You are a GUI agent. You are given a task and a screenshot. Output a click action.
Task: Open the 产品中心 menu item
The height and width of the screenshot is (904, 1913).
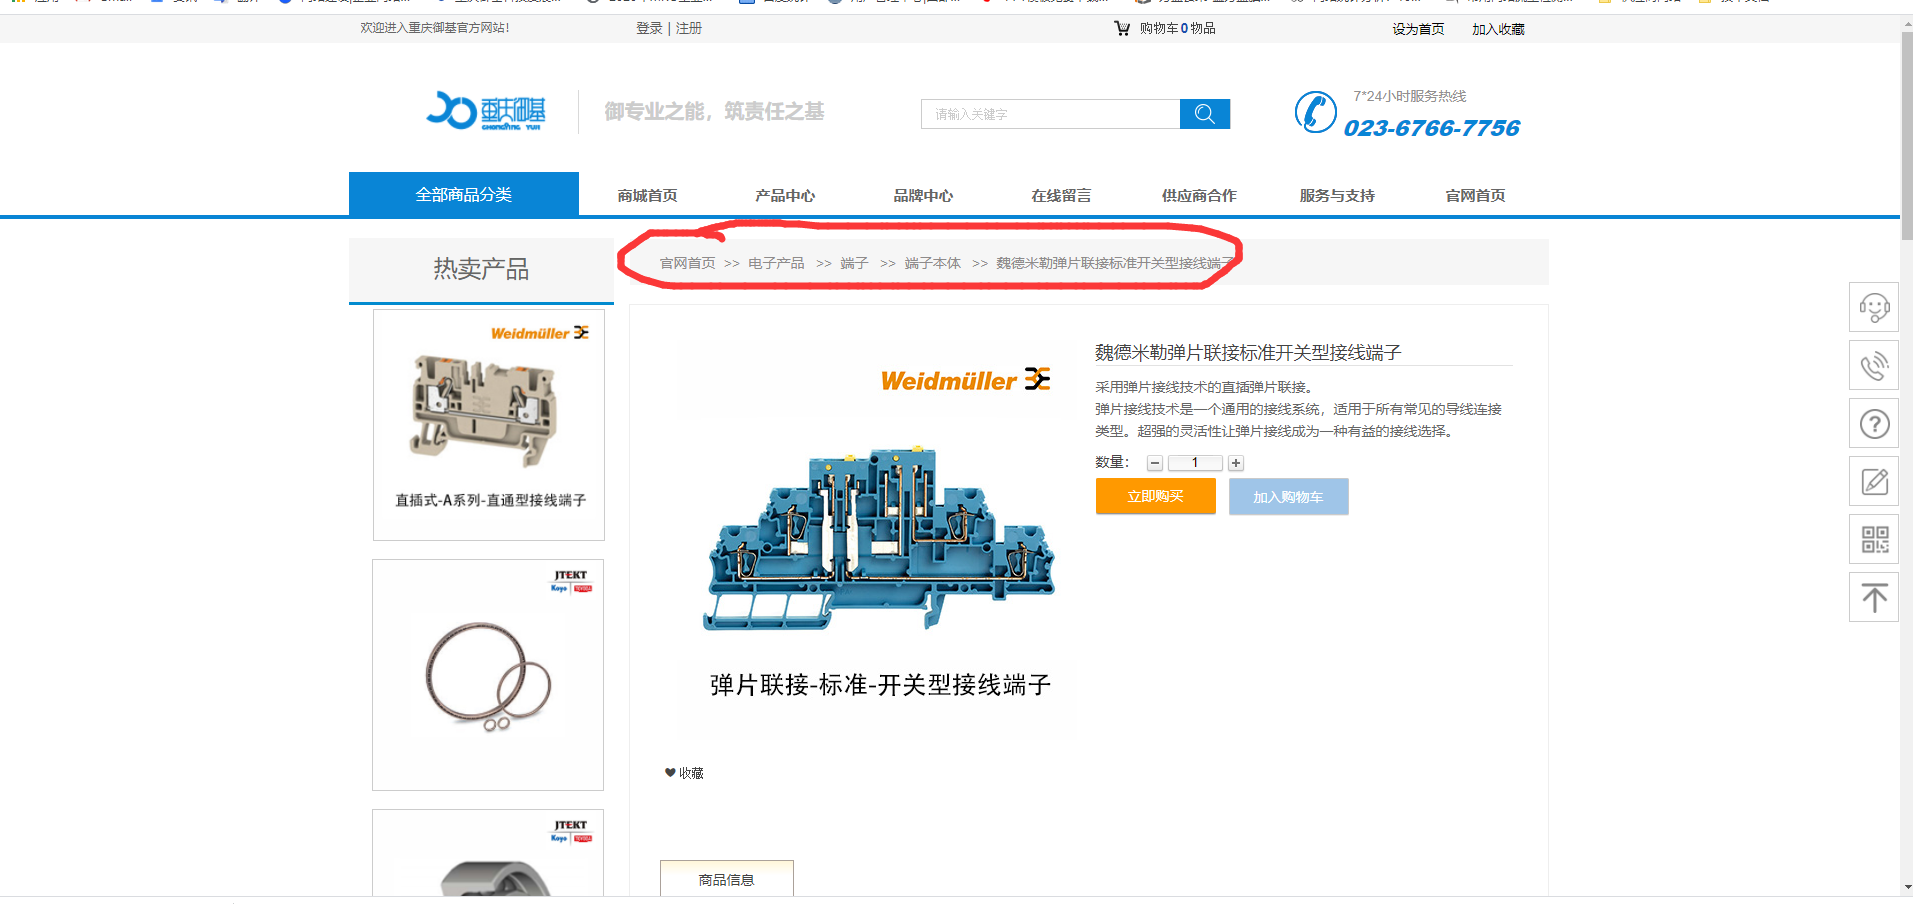click(785, 196)
